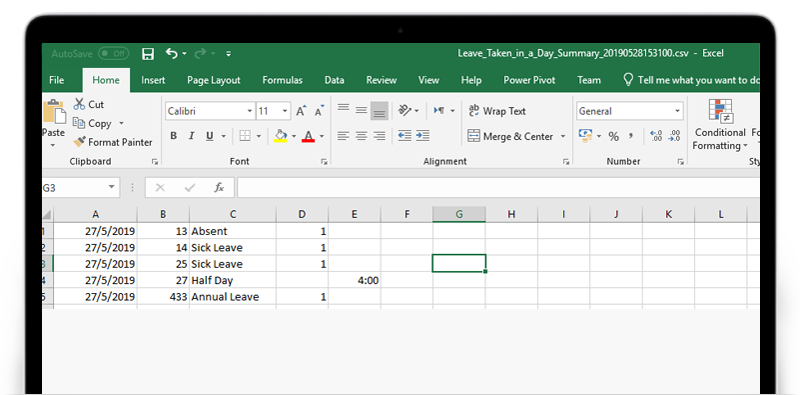800x395 pixels.
Task: Open the Font settings dialog launcher
Action: (323, 162)
